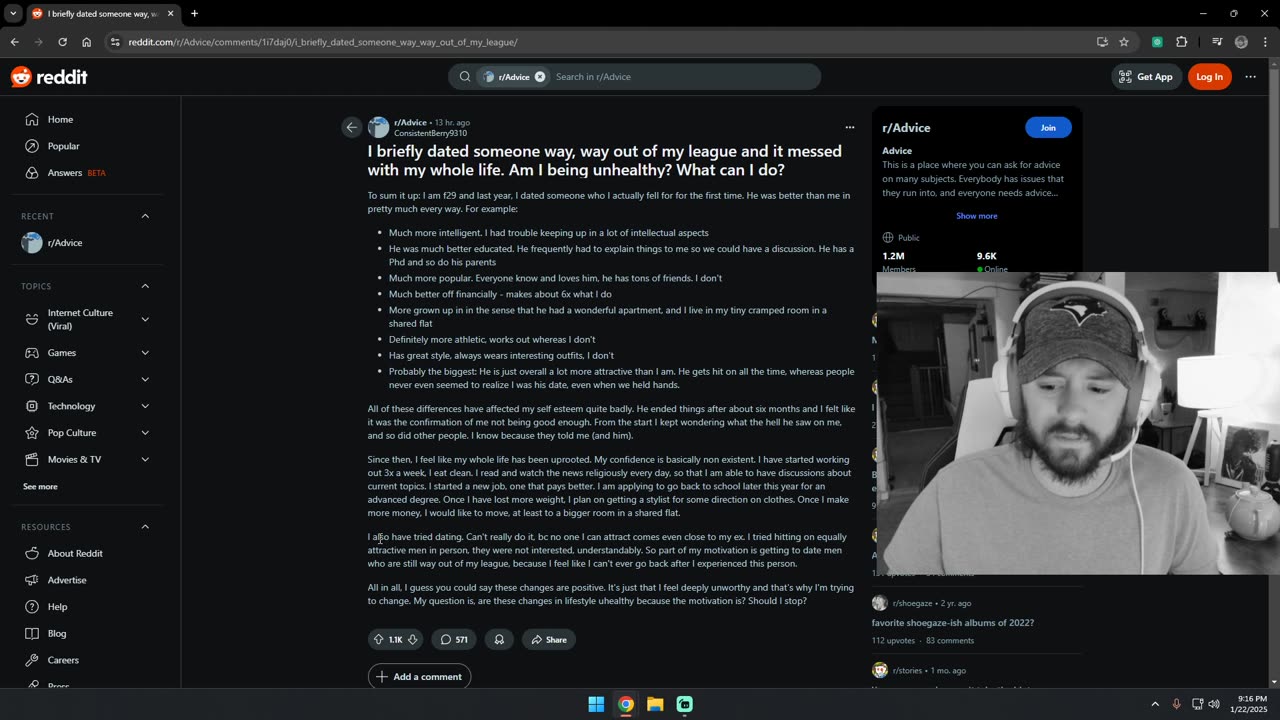Click the address bar URL
Image resolution: width=1280 pixels, height=720 pixels.
pos(323,42)
